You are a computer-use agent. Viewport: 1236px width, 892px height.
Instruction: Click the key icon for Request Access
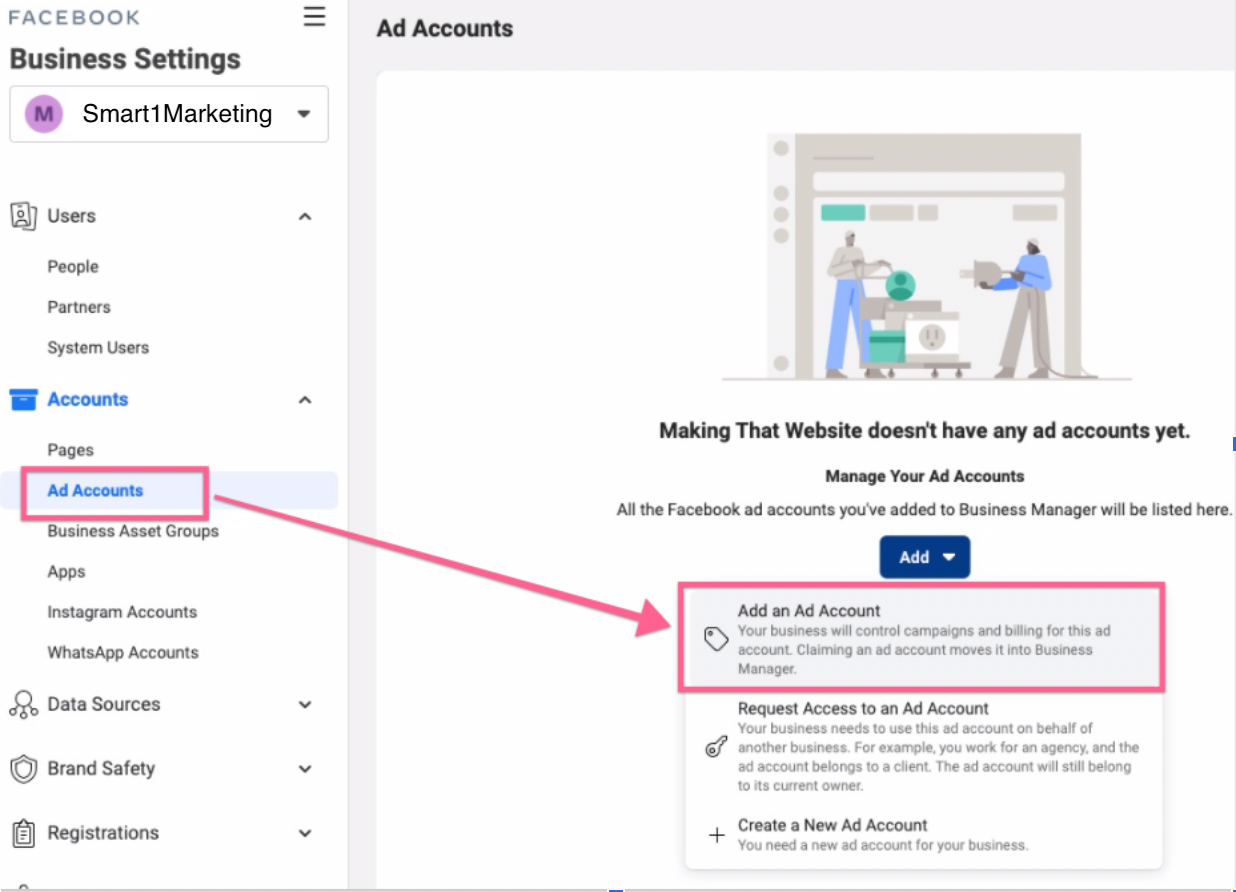[x=716, y=746]
